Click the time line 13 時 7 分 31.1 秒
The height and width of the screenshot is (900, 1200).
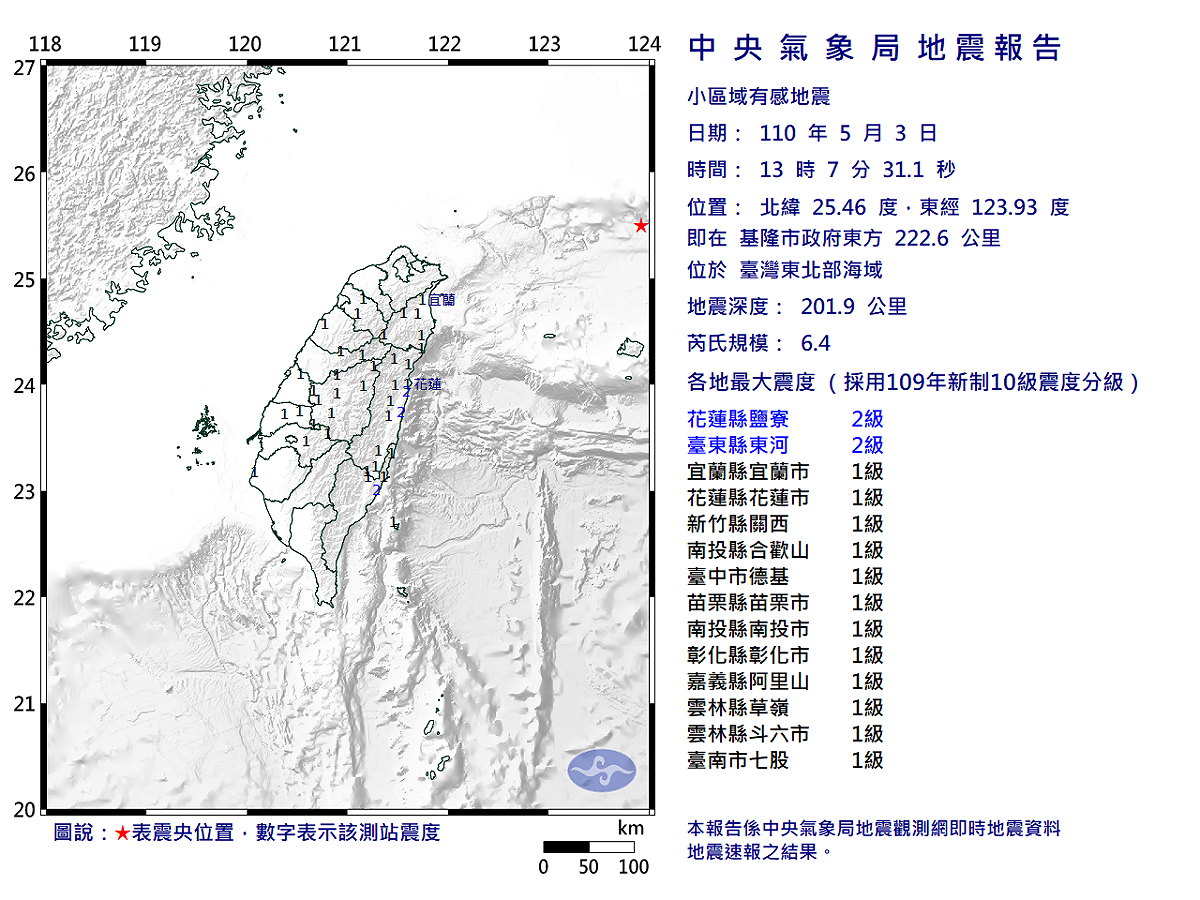(822, 170)
